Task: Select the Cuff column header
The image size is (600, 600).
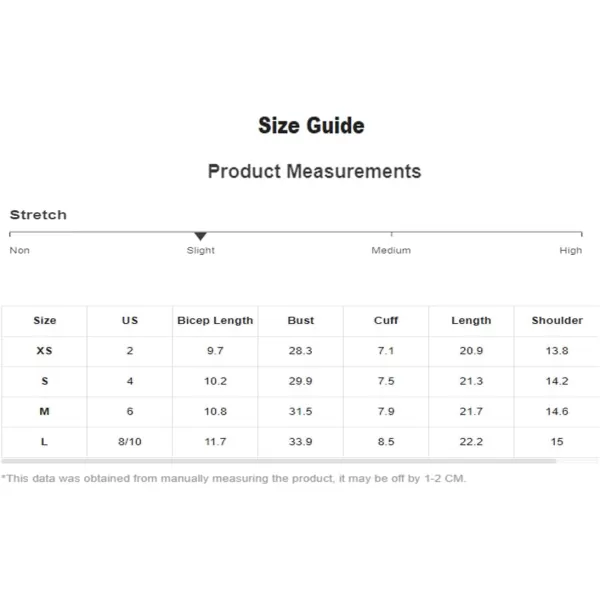Action: 386,320
